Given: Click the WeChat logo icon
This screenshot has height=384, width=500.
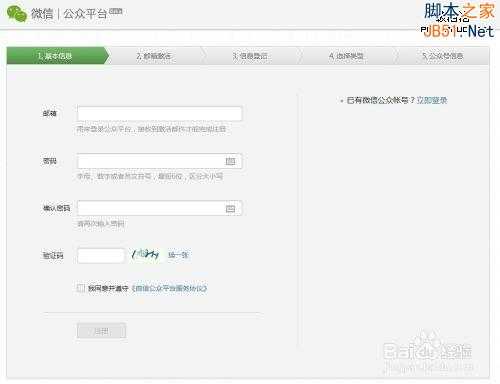Looking at the screenshot, I should pos(17,14).
